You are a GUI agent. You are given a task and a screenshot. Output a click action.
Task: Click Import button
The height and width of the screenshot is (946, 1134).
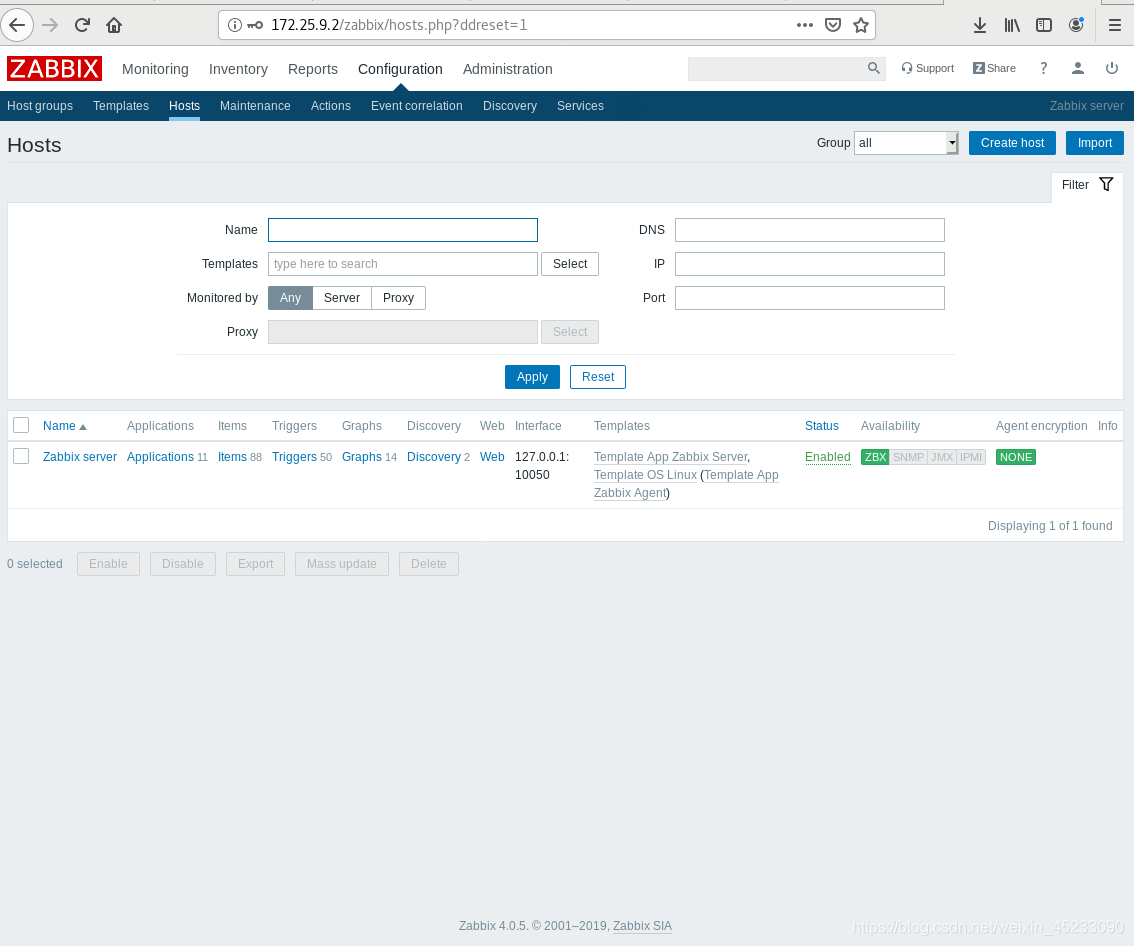[1094, 143]
